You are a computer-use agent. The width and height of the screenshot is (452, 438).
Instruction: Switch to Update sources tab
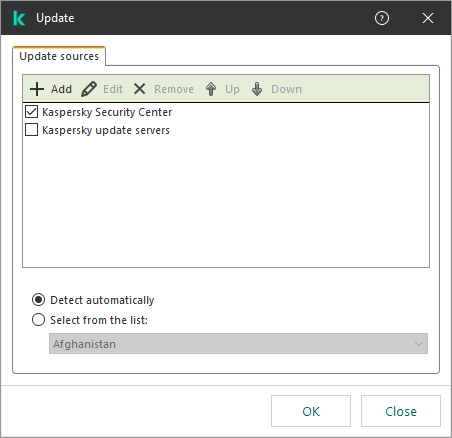click(x=59, y=56)
